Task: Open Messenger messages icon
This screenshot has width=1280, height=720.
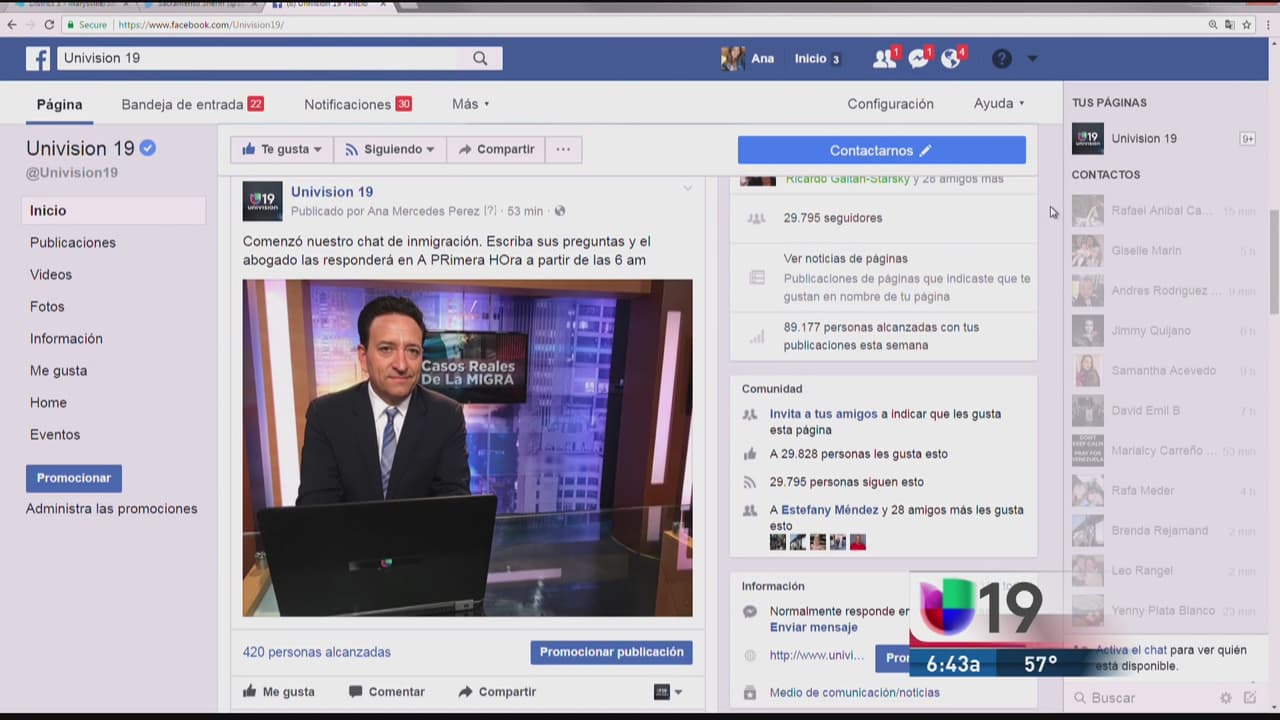Action: pyautogui.click(x=918, y=59)
